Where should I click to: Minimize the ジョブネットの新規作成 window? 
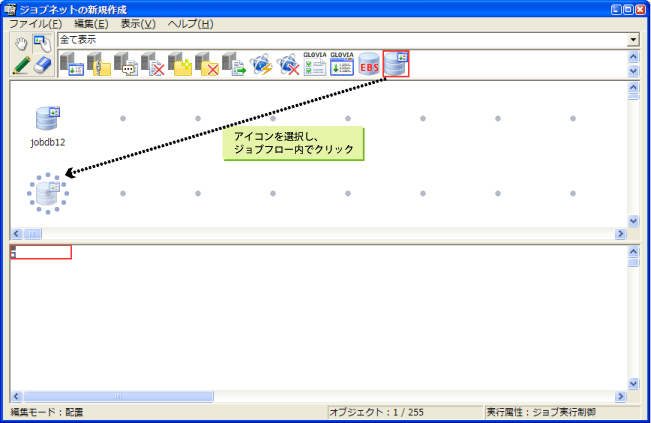617,10
